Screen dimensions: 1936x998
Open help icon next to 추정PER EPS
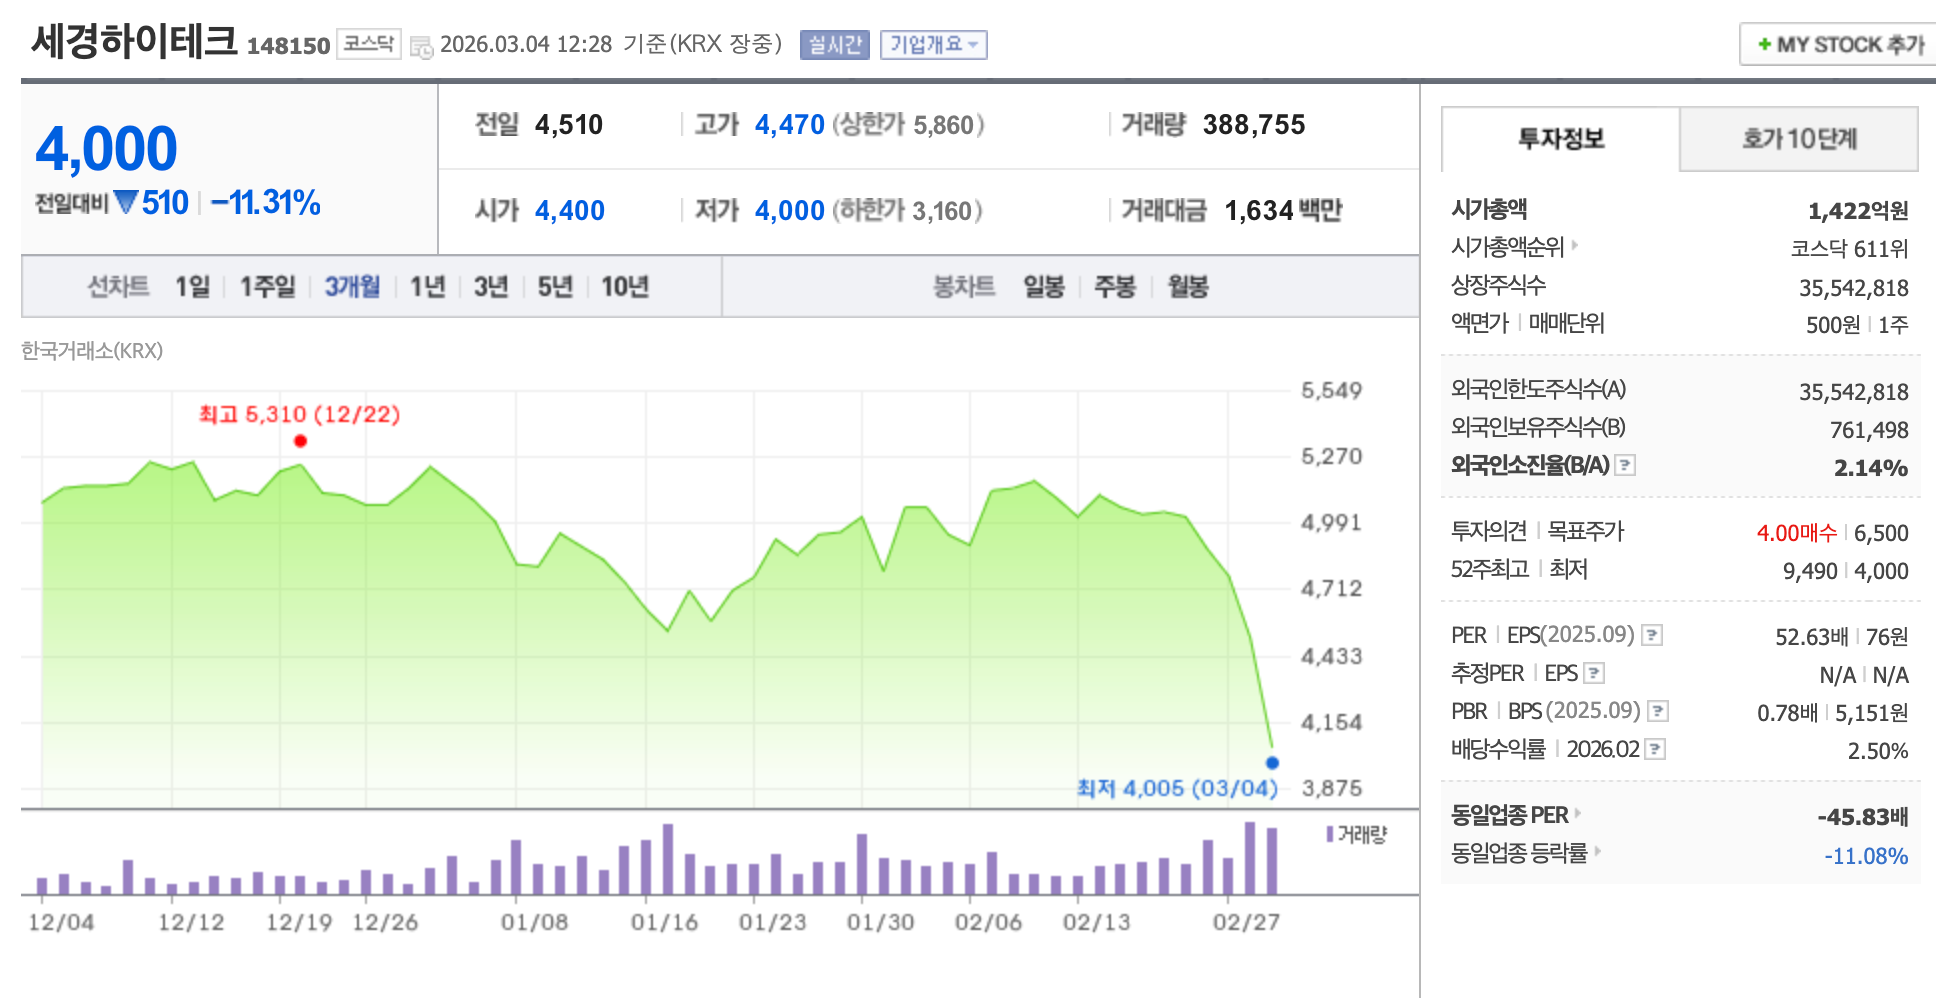(x=1594, y=673)
